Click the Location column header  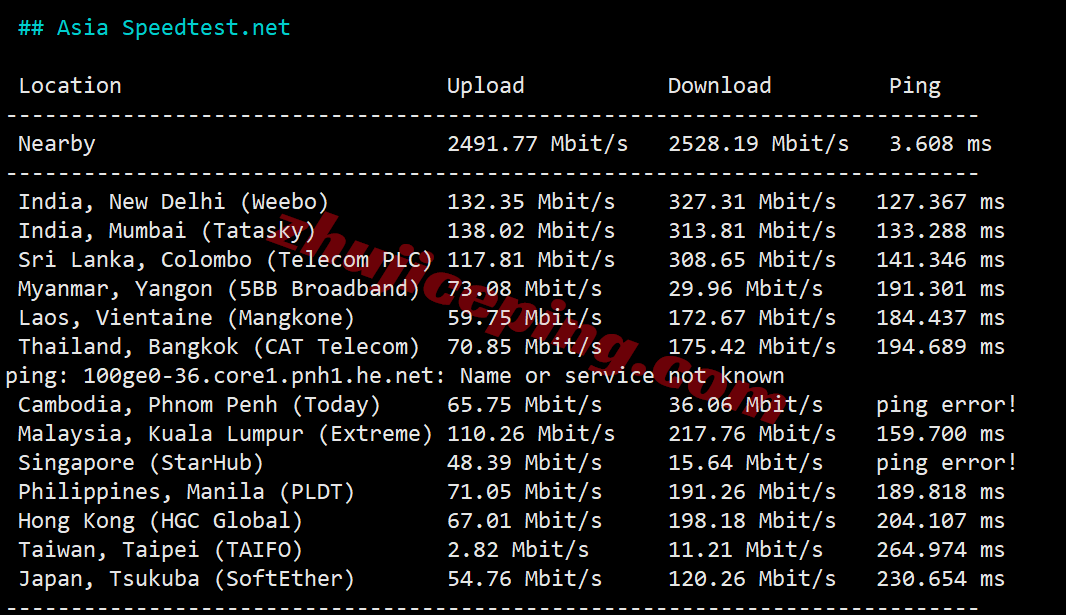[x=70, y=86]
